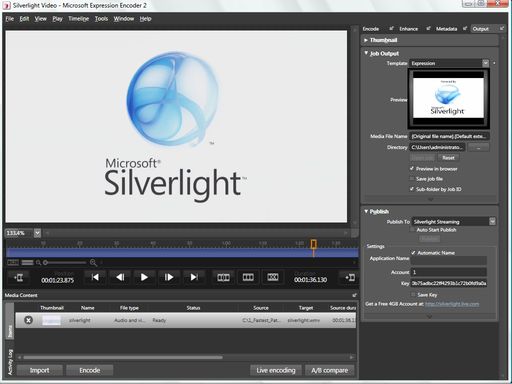Jump to the end of the clip
Screen dimensions: 512x384
pos(194,277)
